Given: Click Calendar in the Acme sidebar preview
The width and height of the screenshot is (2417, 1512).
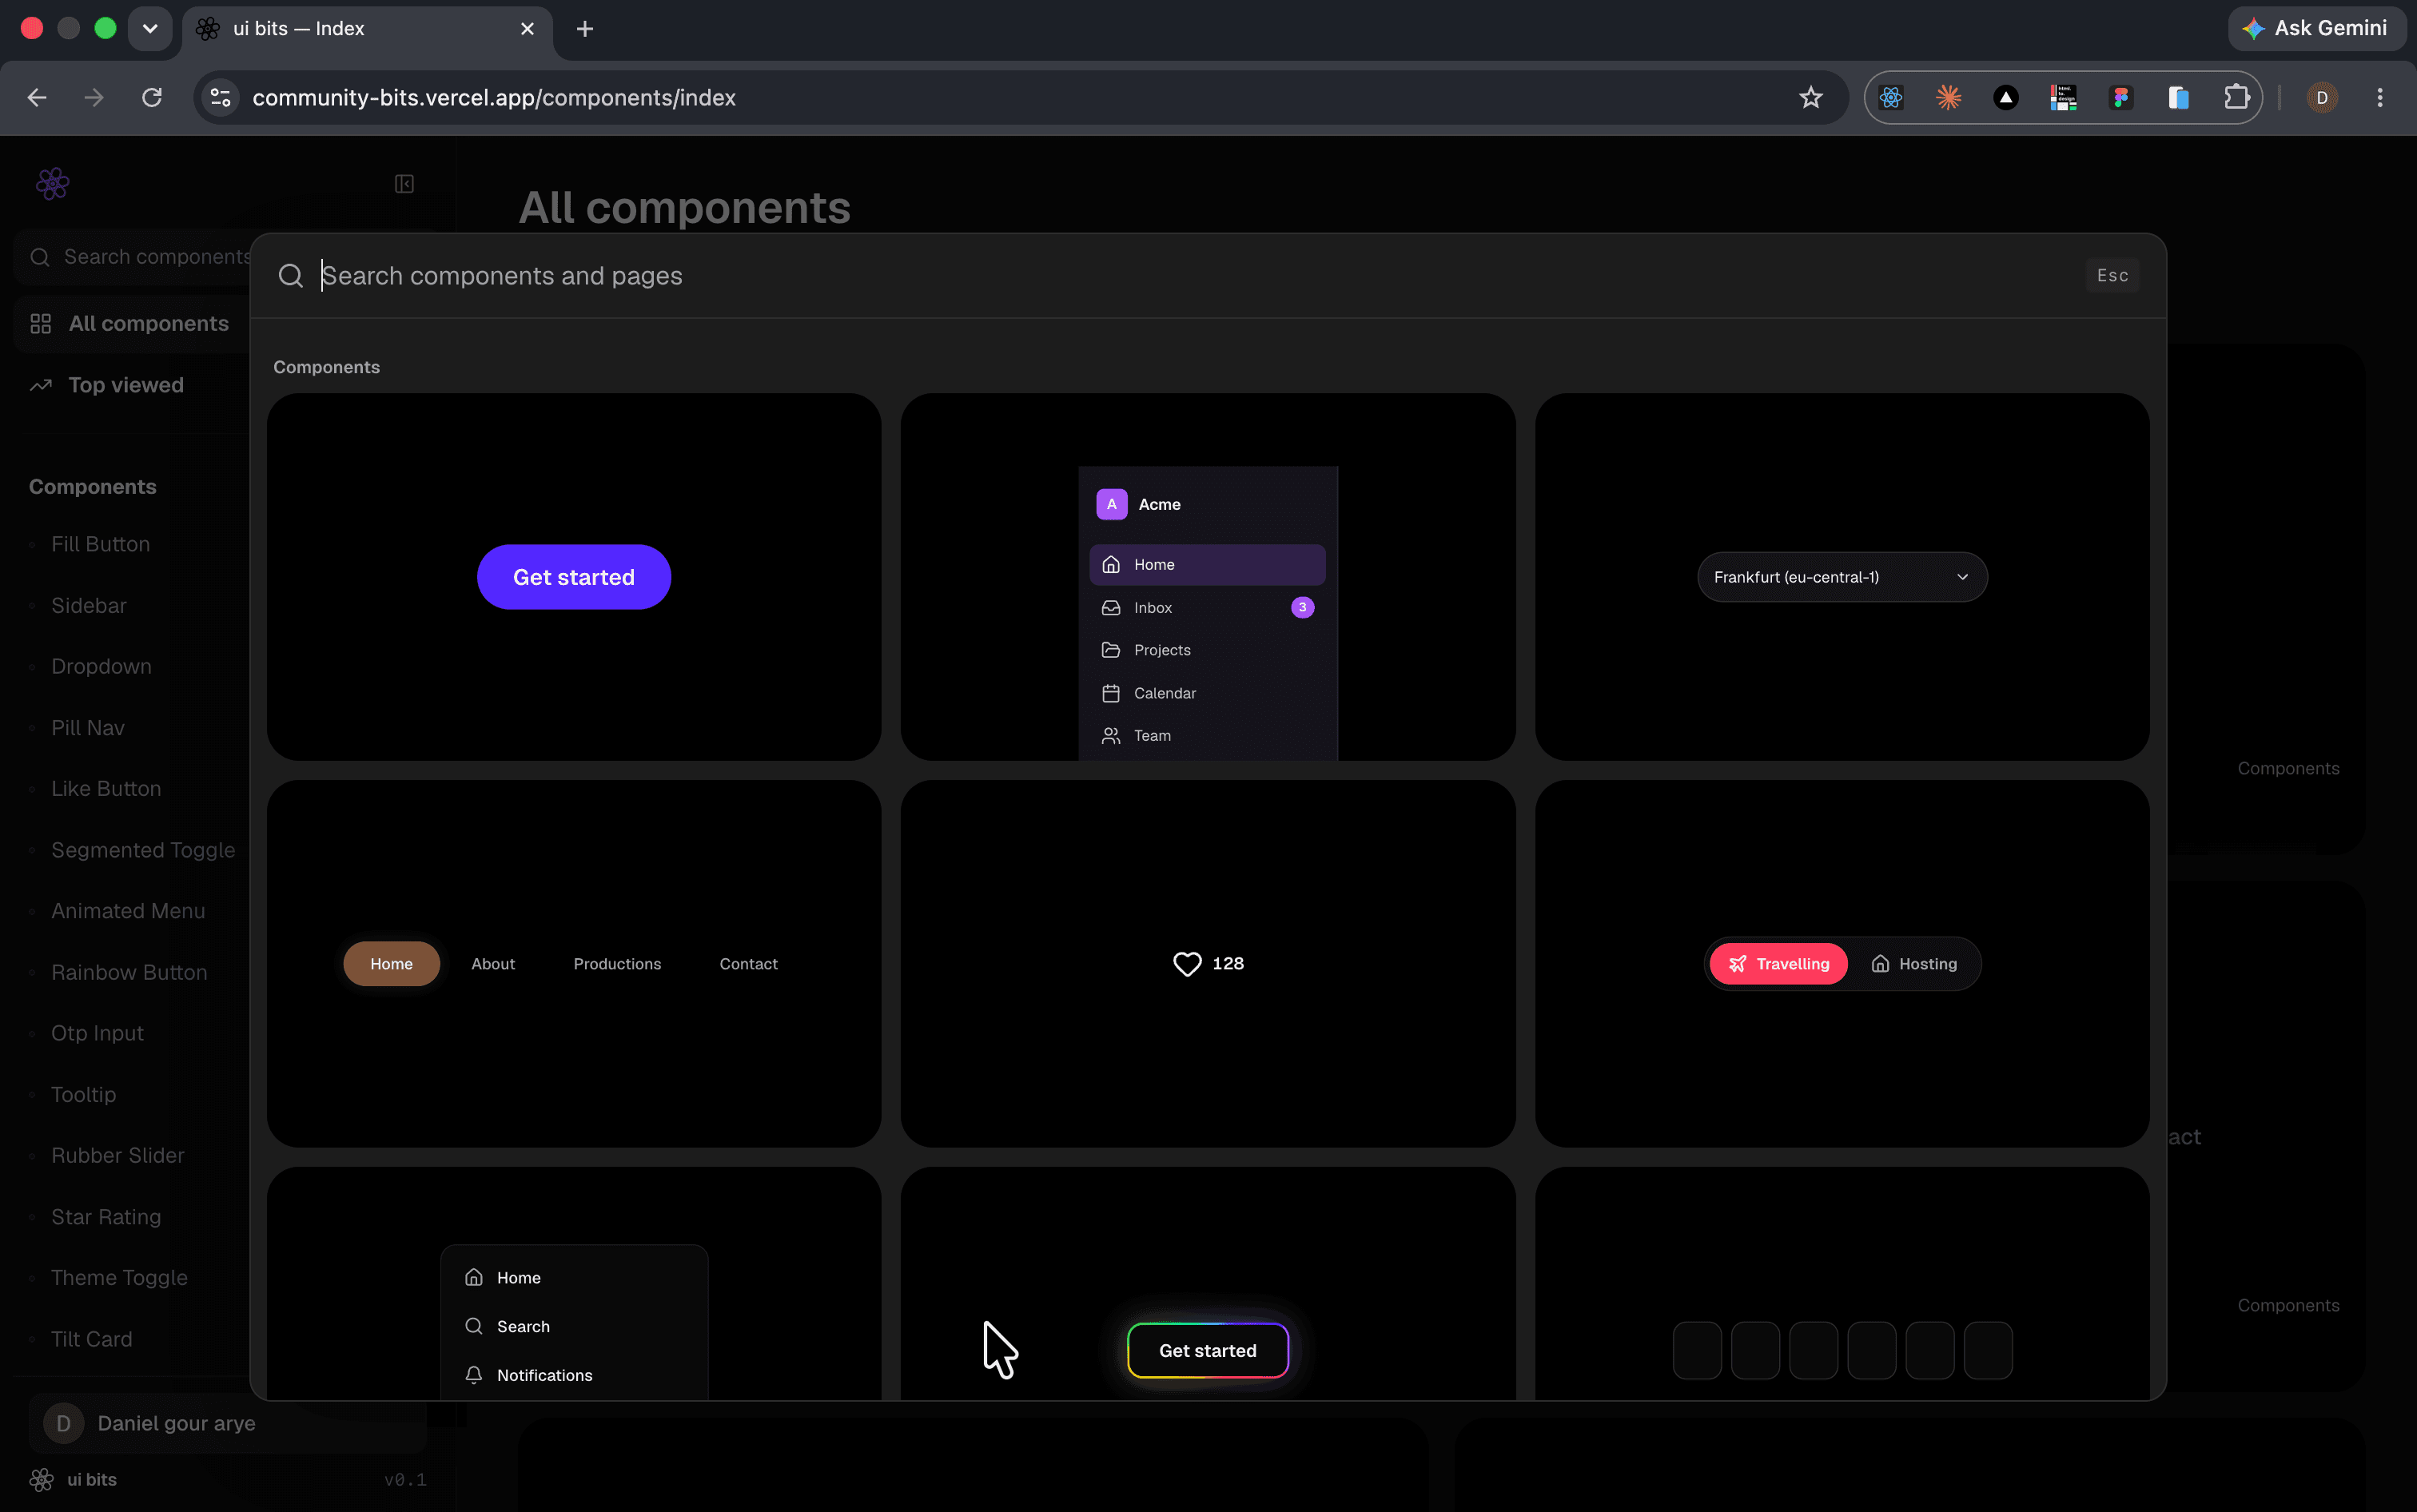Looking at the screenshot, I should click(1207, 693).
